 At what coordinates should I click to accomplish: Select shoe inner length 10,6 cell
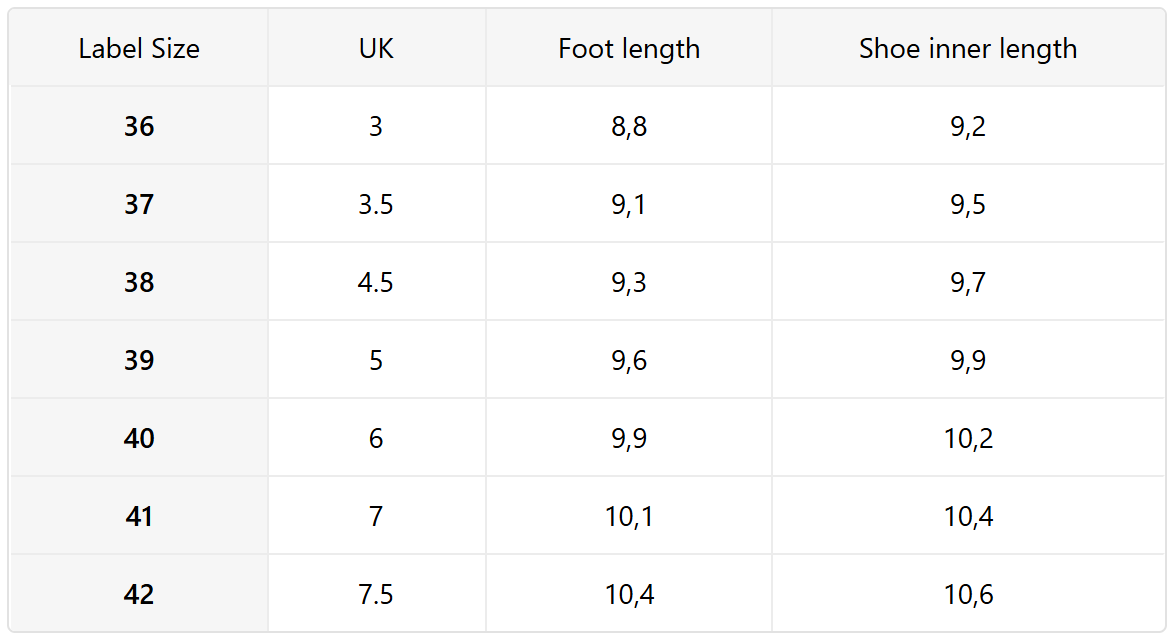pyautogui.click(x=968, y=595)
